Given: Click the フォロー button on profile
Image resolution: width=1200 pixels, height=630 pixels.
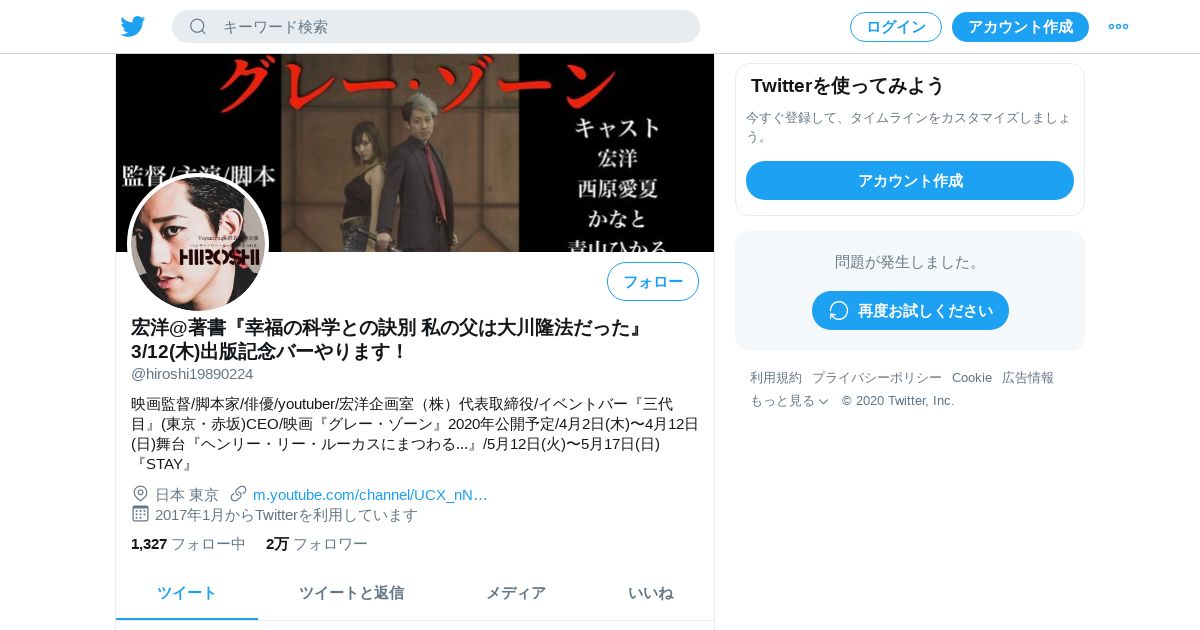Looking at the screenshot, I should tap(653, 282).
